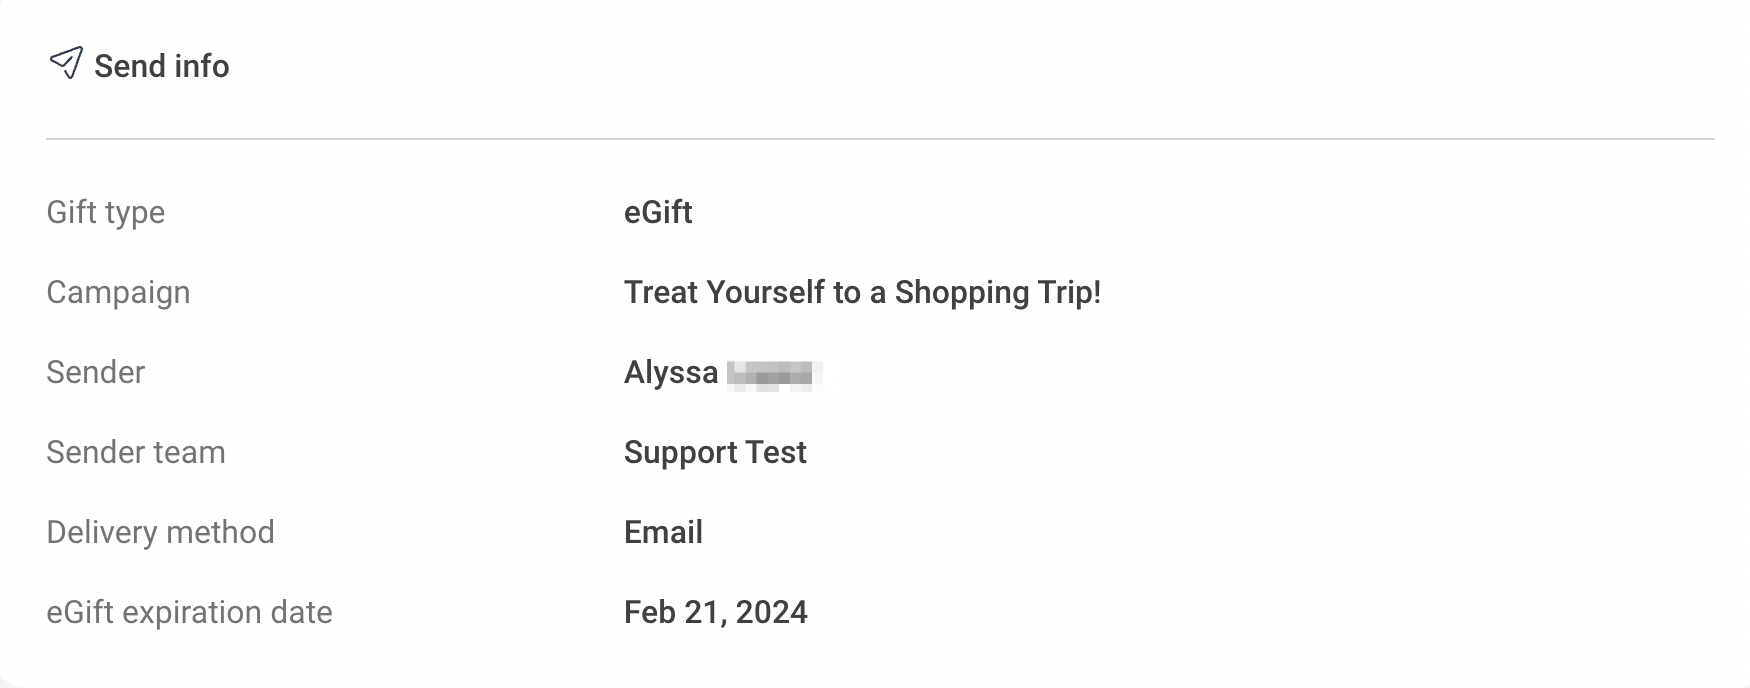Click the year 2024 in expiration date
This screenshot has height=688, width=1750.
tap(771, 612)
